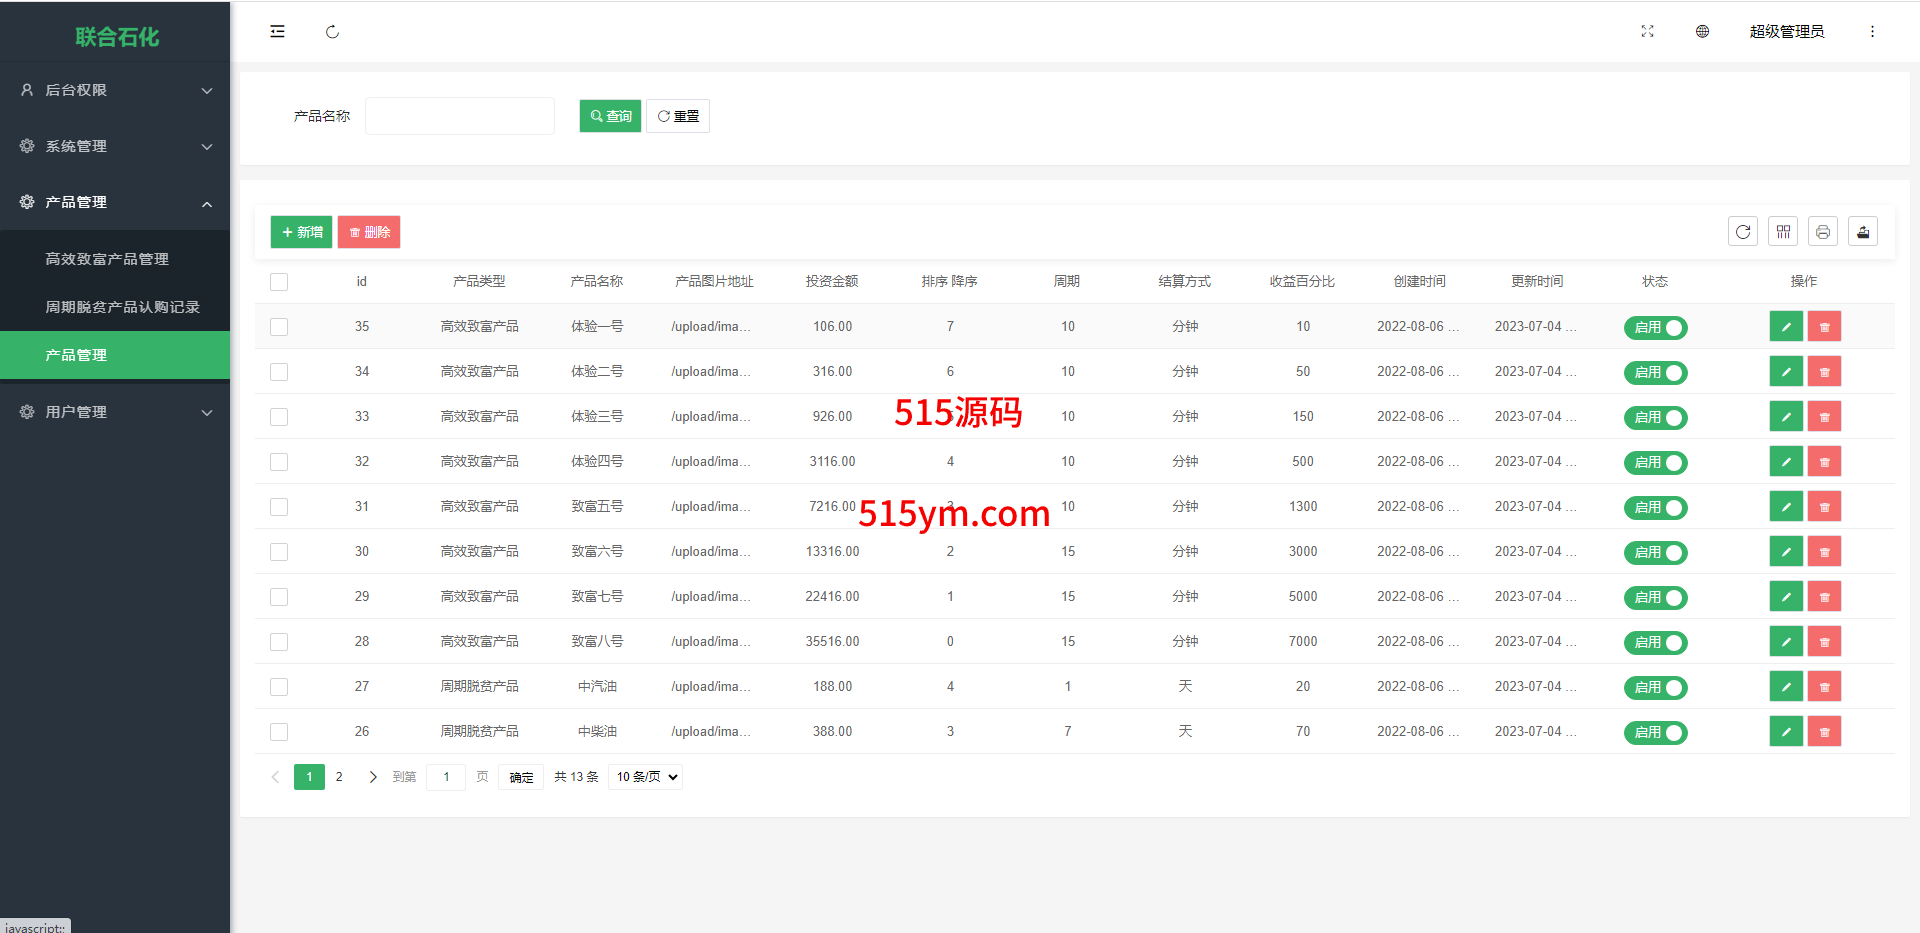
Task: Expand the 用户管理 sidebar menu
Action: pyautogui.click(x=115, y=412)
